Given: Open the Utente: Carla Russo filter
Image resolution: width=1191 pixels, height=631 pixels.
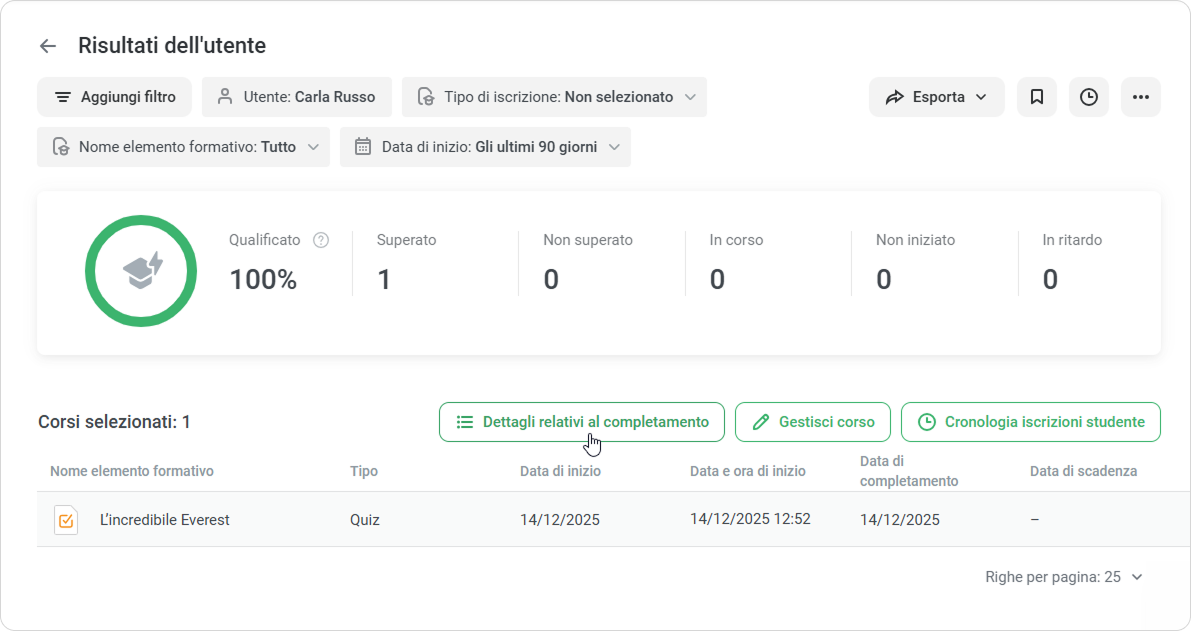Looking at the screenshot, I should click(296, 97).
